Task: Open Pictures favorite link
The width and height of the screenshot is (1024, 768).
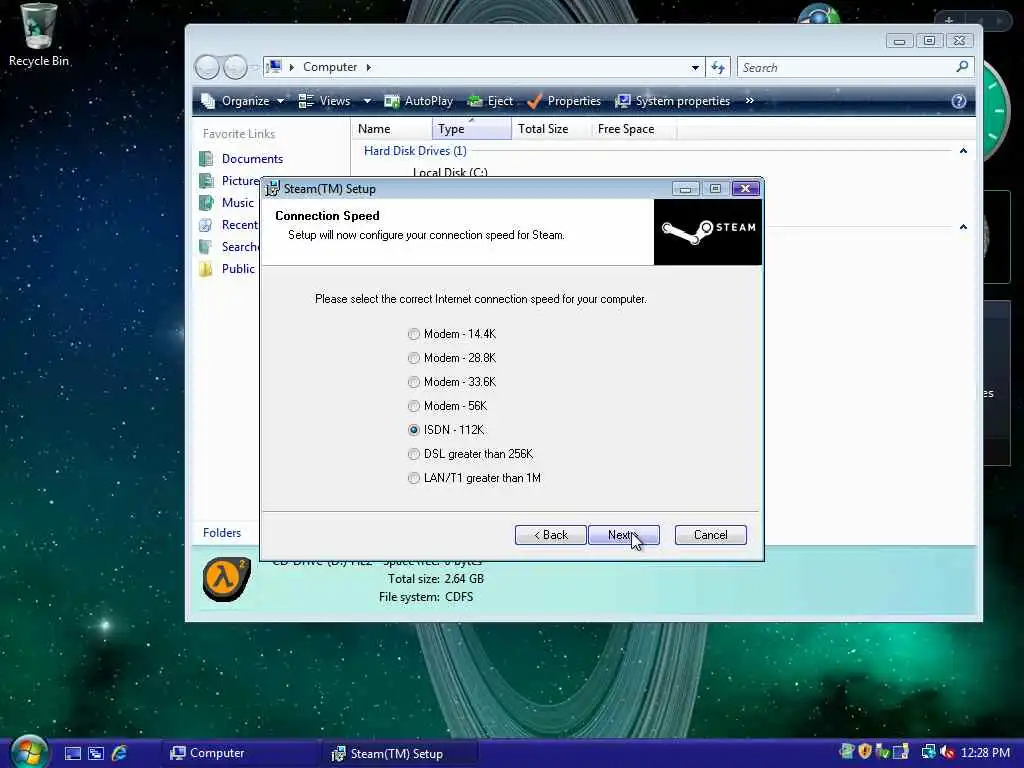Action: point(230,181)
